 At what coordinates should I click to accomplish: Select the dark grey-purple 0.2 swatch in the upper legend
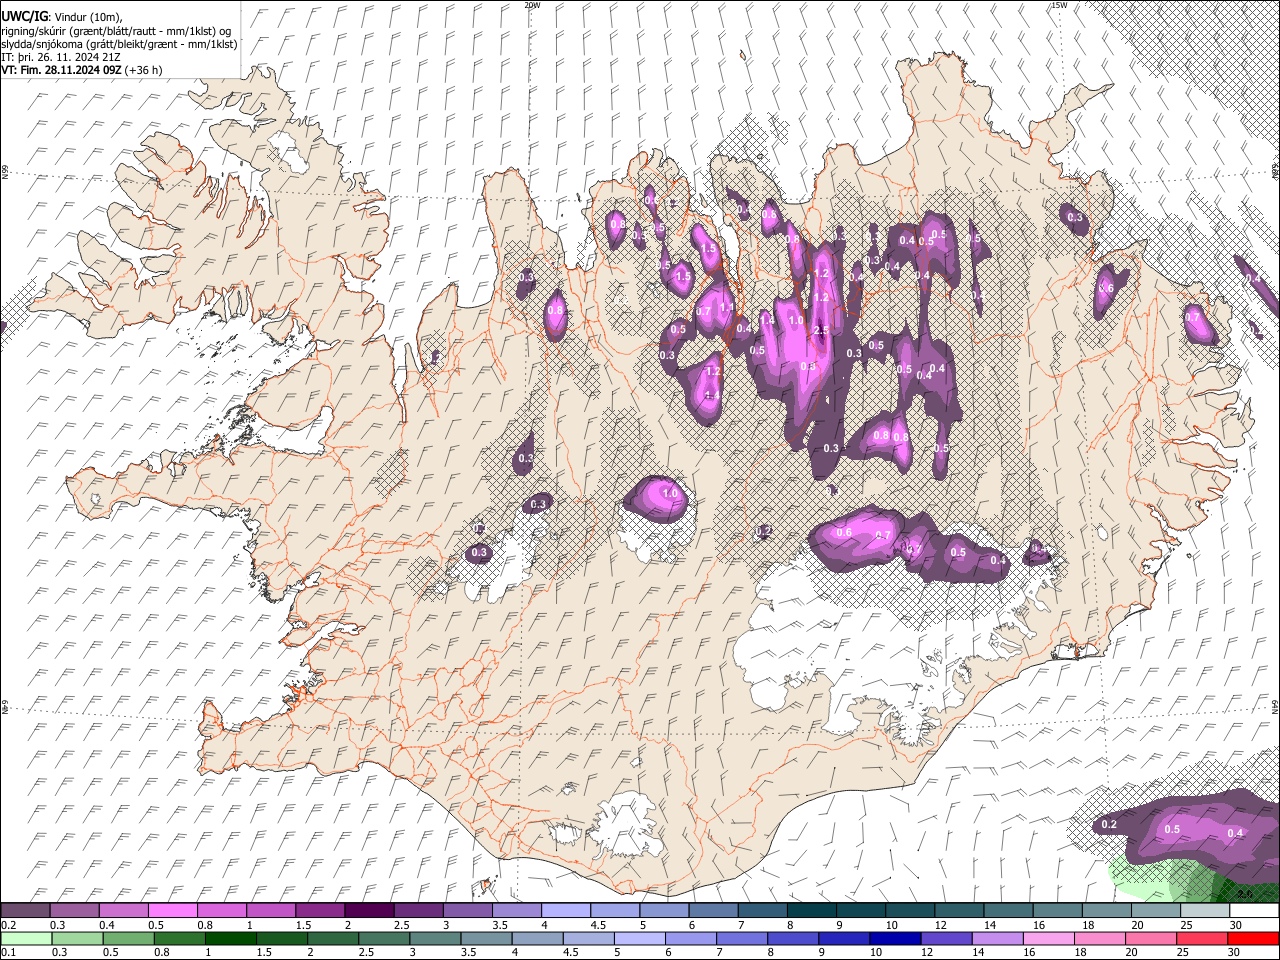(x=26, y=911)
